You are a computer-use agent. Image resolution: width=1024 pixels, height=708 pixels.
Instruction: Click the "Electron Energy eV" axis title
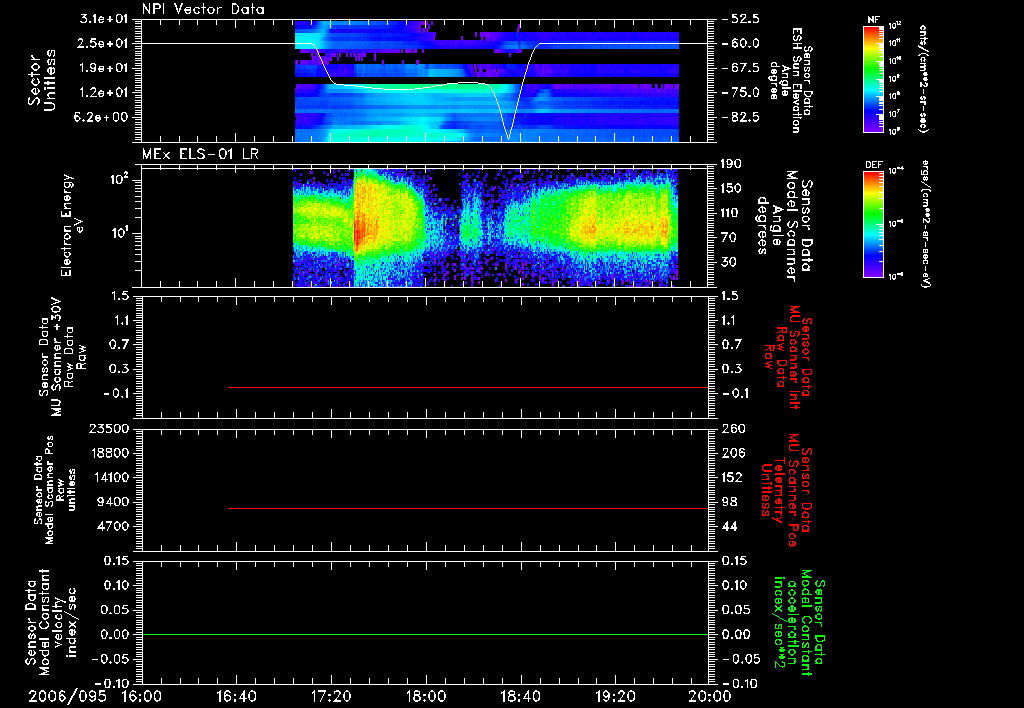(71, 225)
